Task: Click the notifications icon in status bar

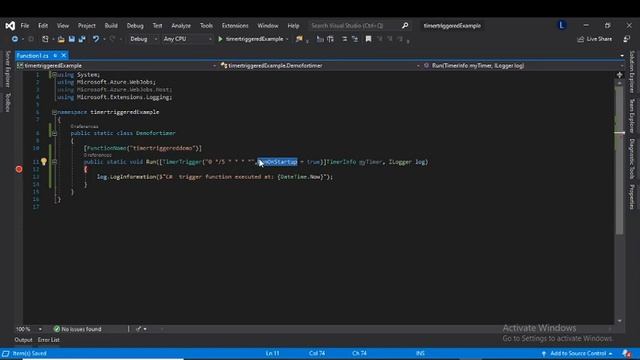Action: click(x=627, y=353)
